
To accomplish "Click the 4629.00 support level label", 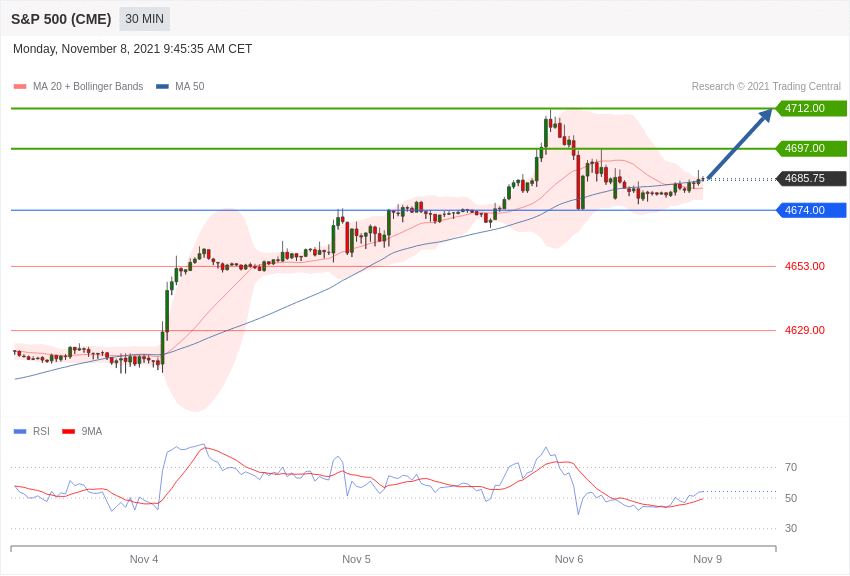I will tap(804, 330).
